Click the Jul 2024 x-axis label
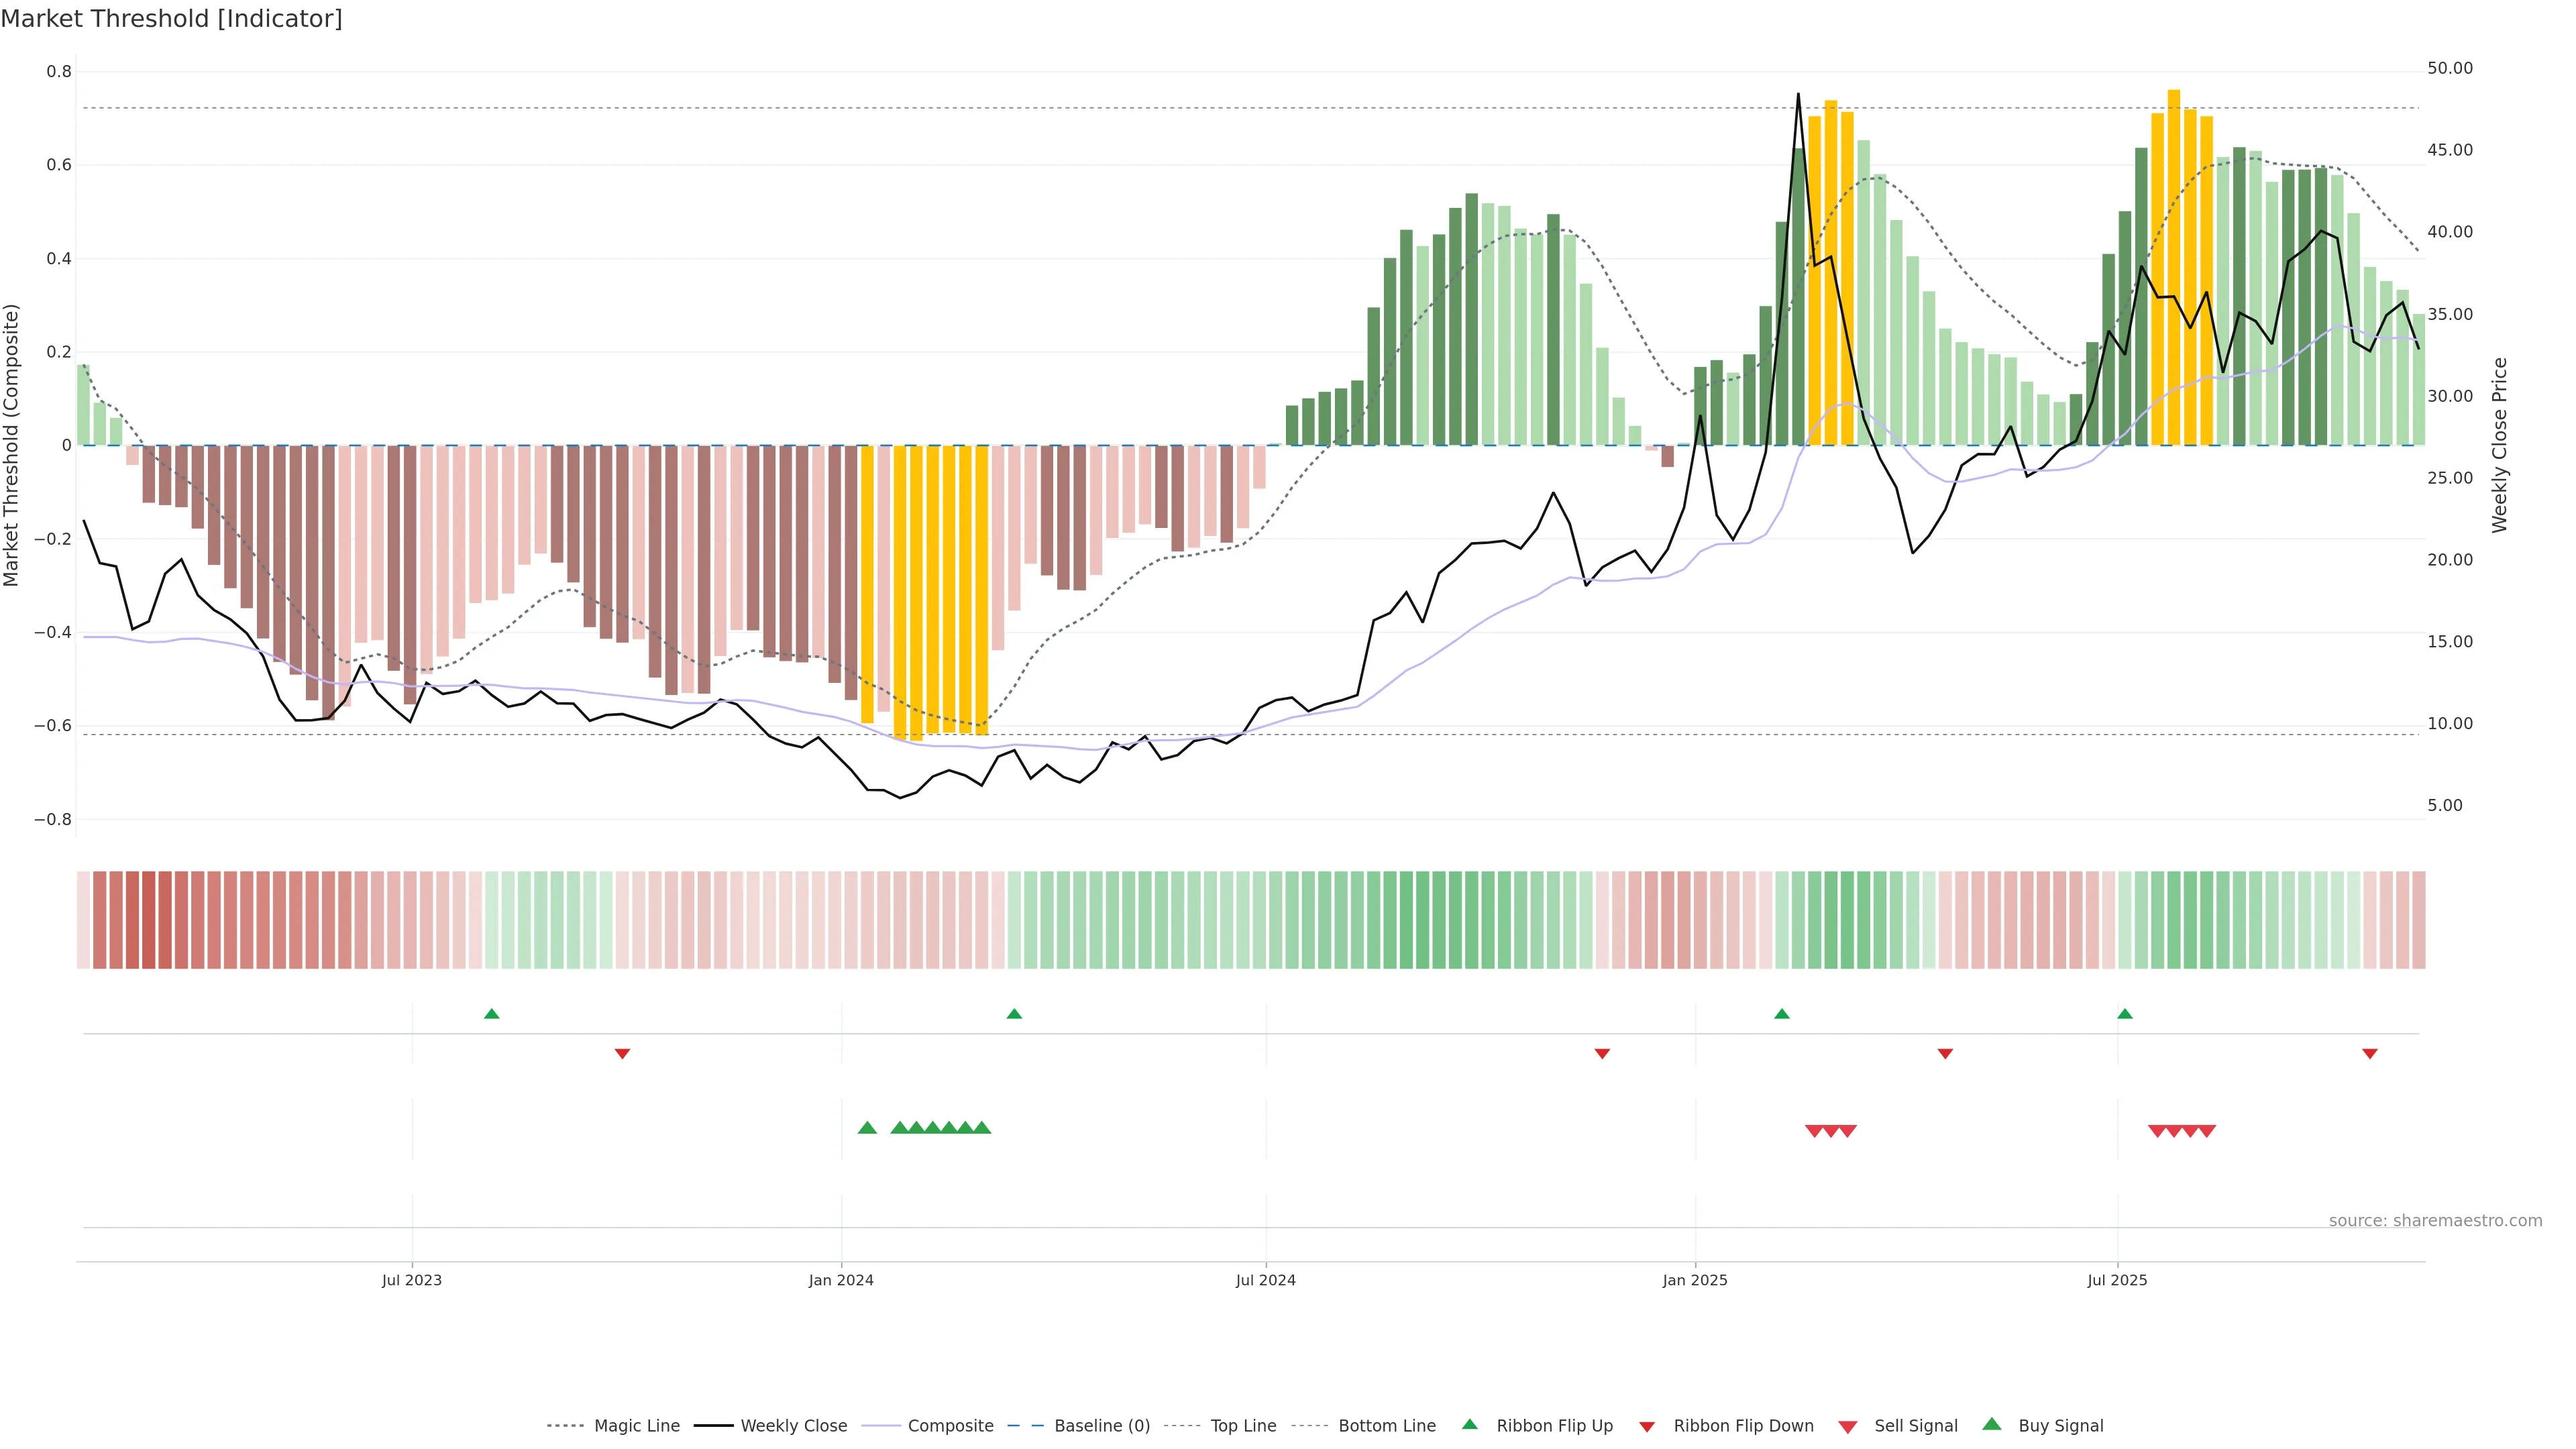Viewport: 2576px width, 1449px height. tap(1265, 1280)
